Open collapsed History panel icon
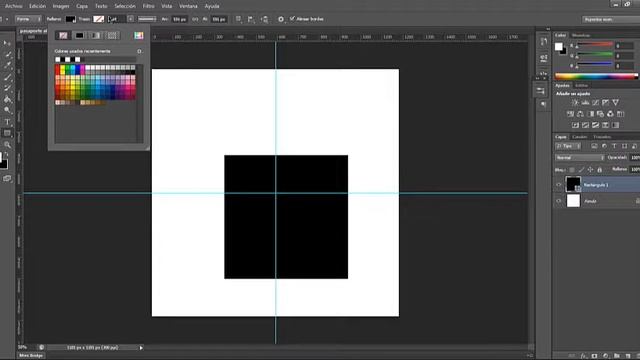640x360 pixels. point(543,42)
